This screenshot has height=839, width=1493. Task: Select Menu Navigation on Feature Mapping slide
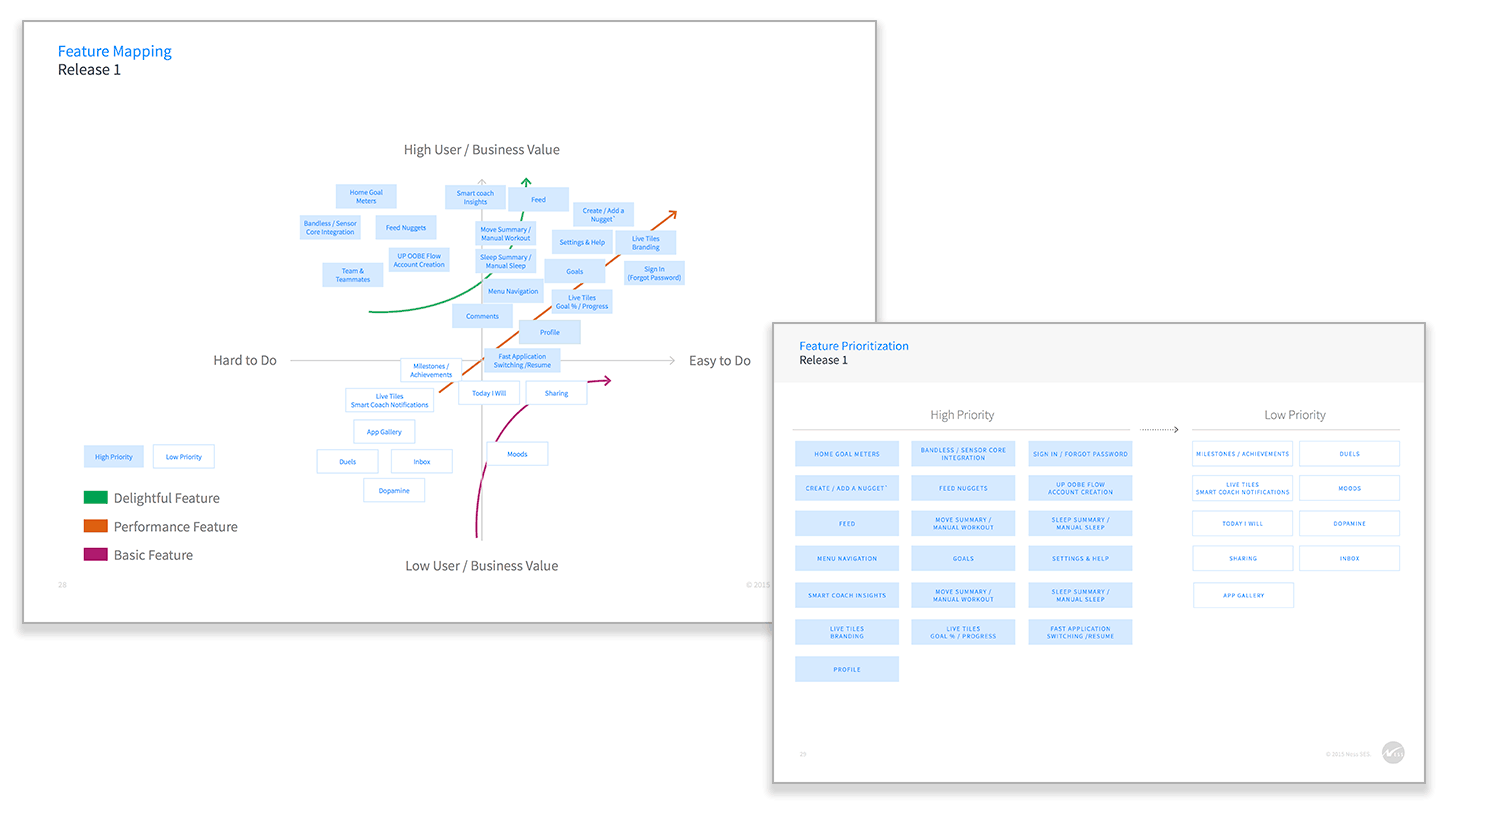(x=513, y=291)
